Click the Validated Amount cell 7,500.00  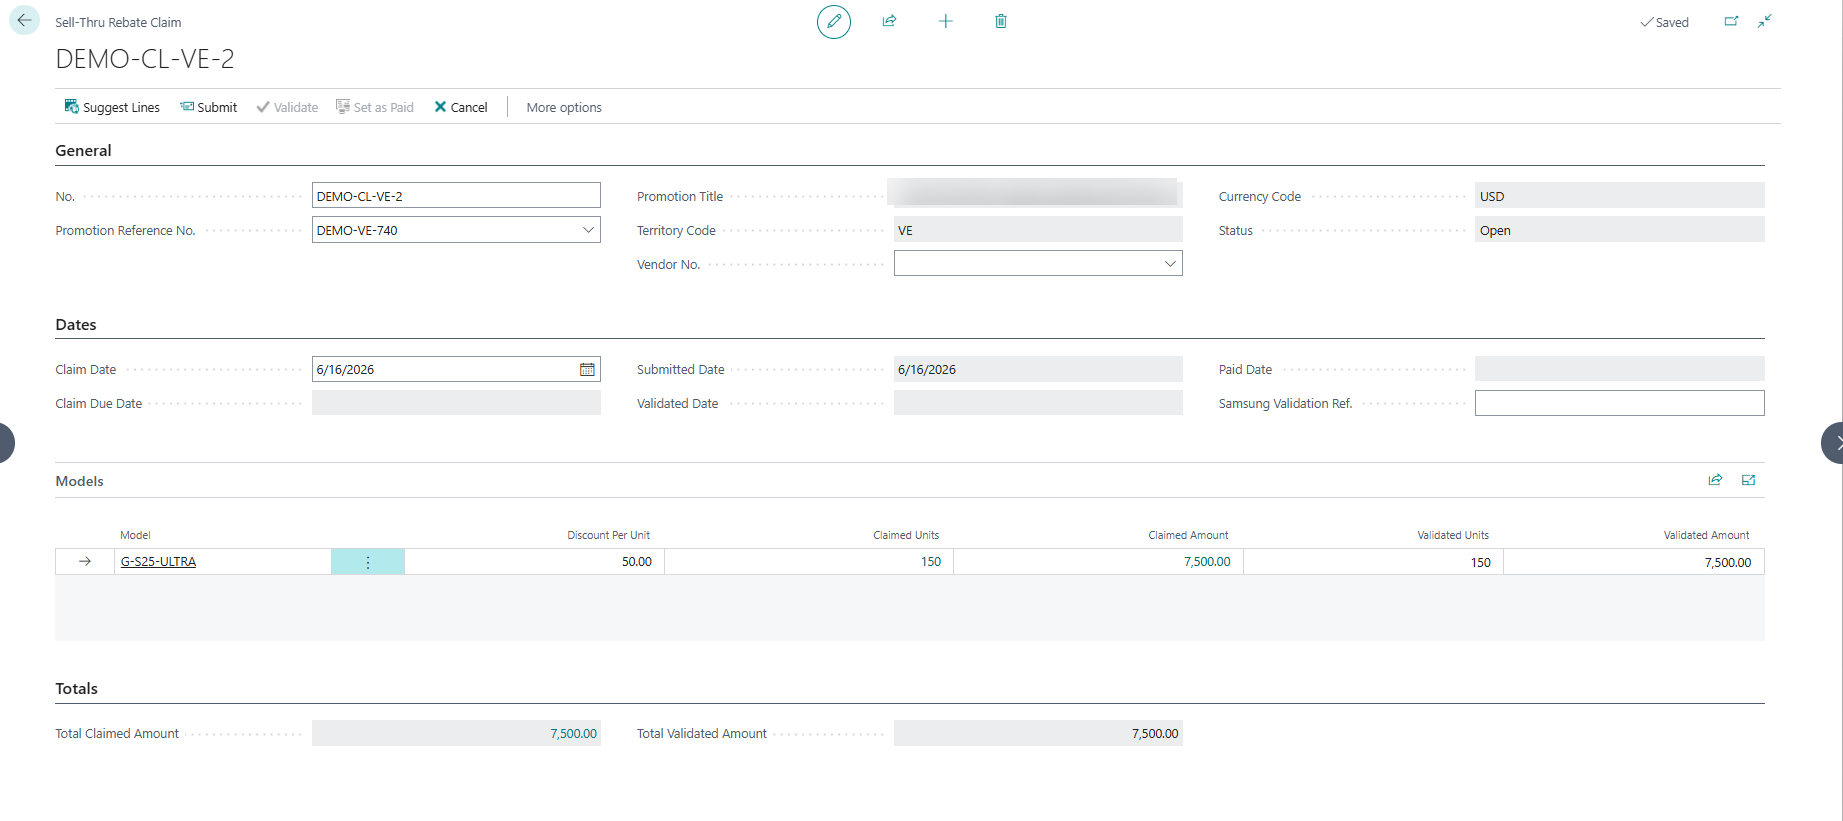click(1634, 562)
